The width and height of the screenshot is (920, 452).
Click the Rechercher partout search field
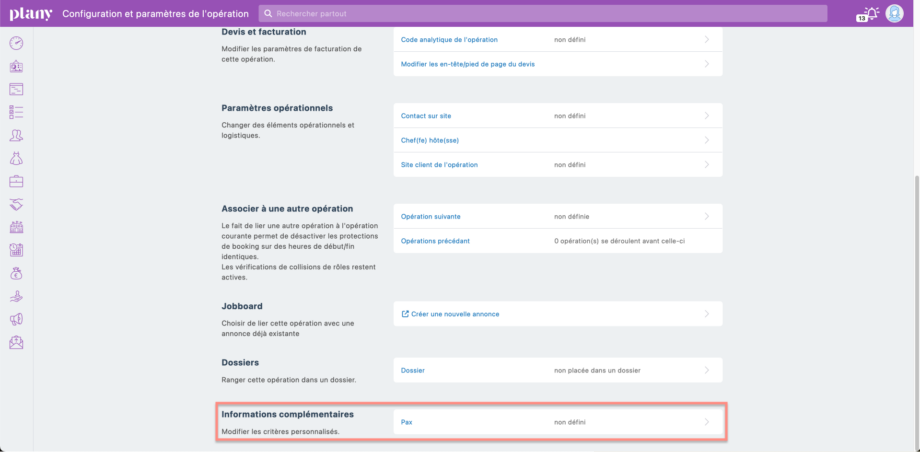point(542,14)
